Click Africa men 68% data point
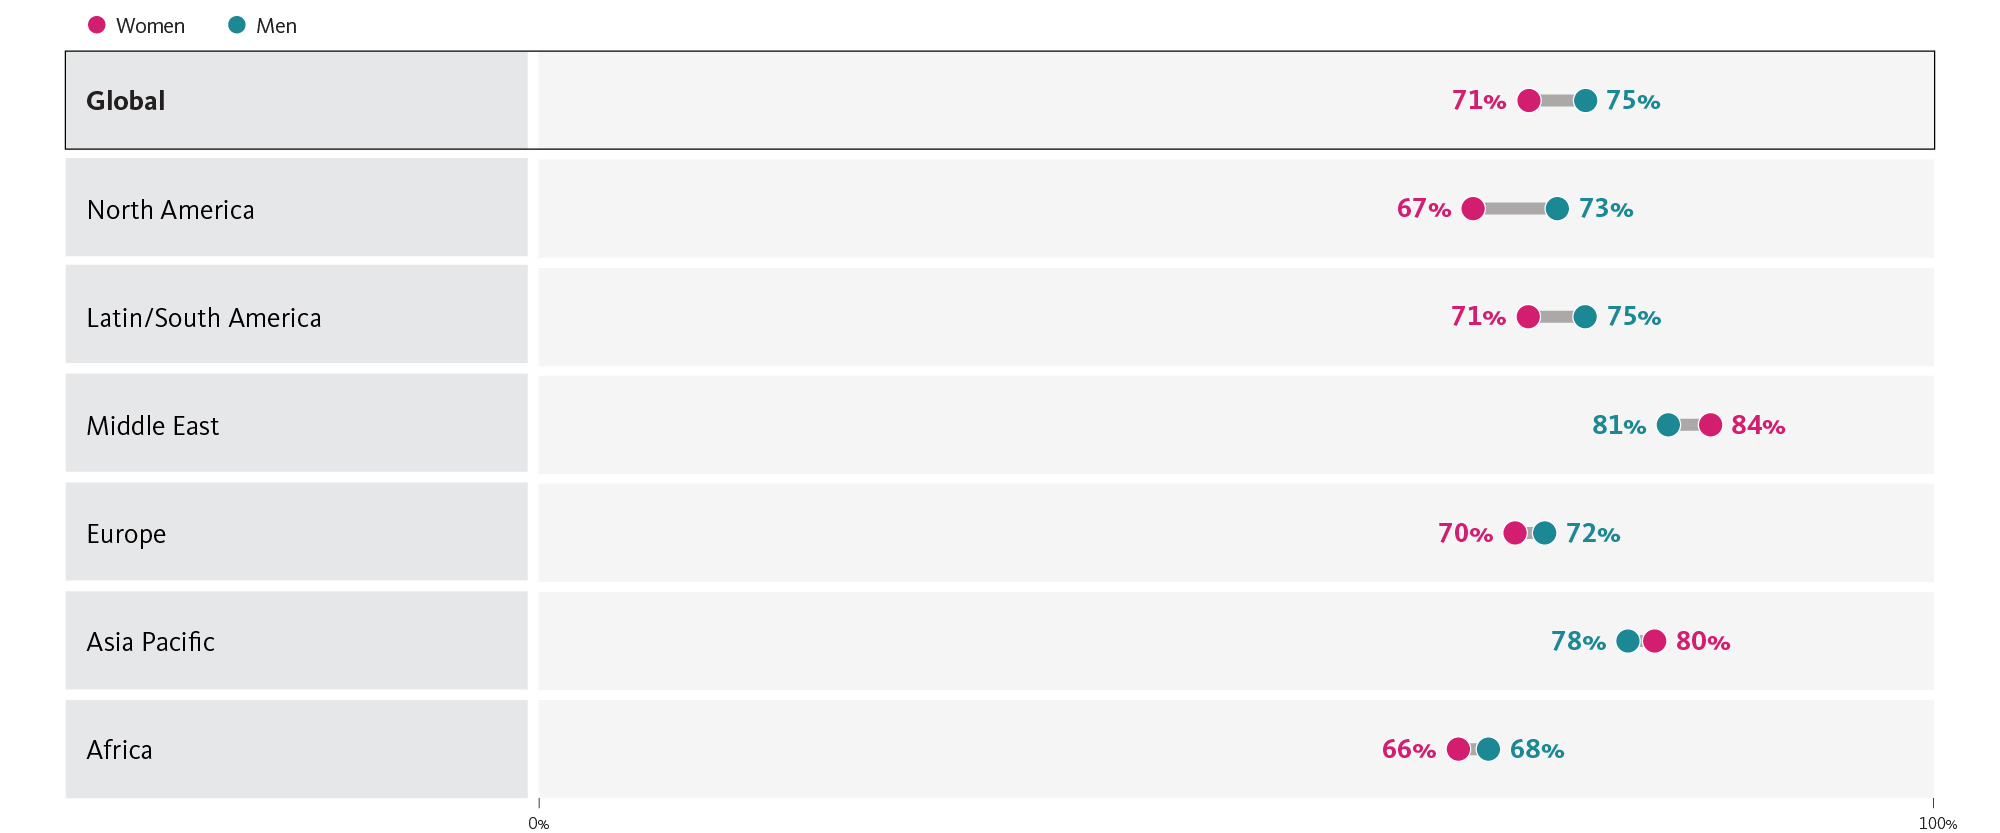 pyautogui.click(x=1489, y=749)
